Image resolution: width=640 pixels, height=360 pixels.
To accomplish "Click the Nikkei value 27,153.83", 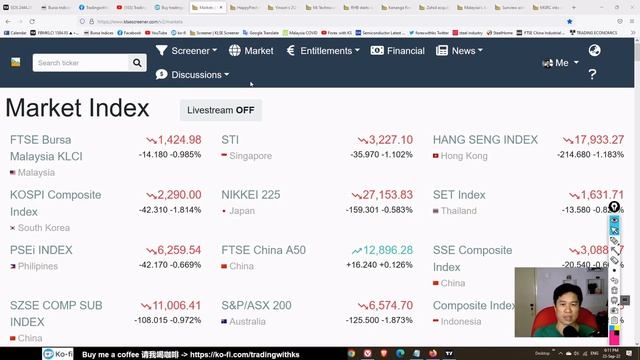I will pyautogui.click(x=387, y=195).
